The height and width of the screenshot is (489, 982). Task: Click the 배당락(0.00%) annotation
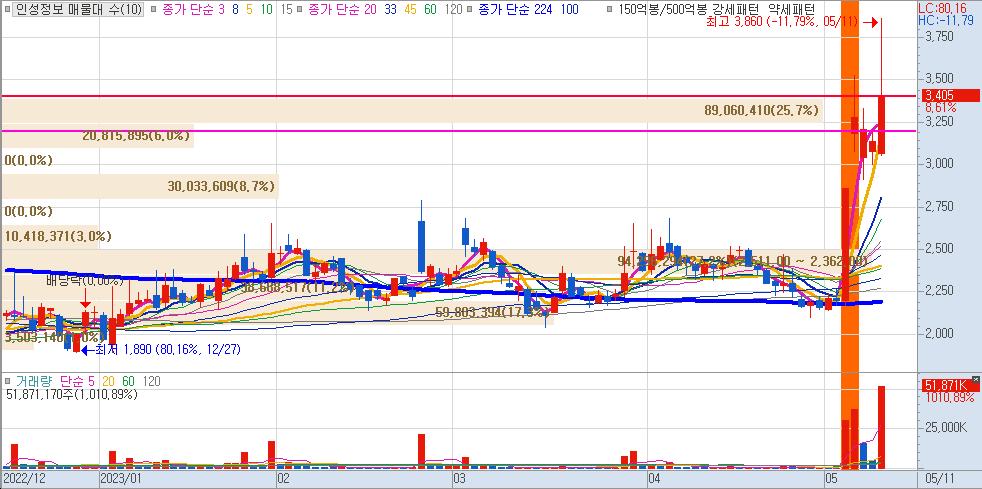tap(84, 281)
